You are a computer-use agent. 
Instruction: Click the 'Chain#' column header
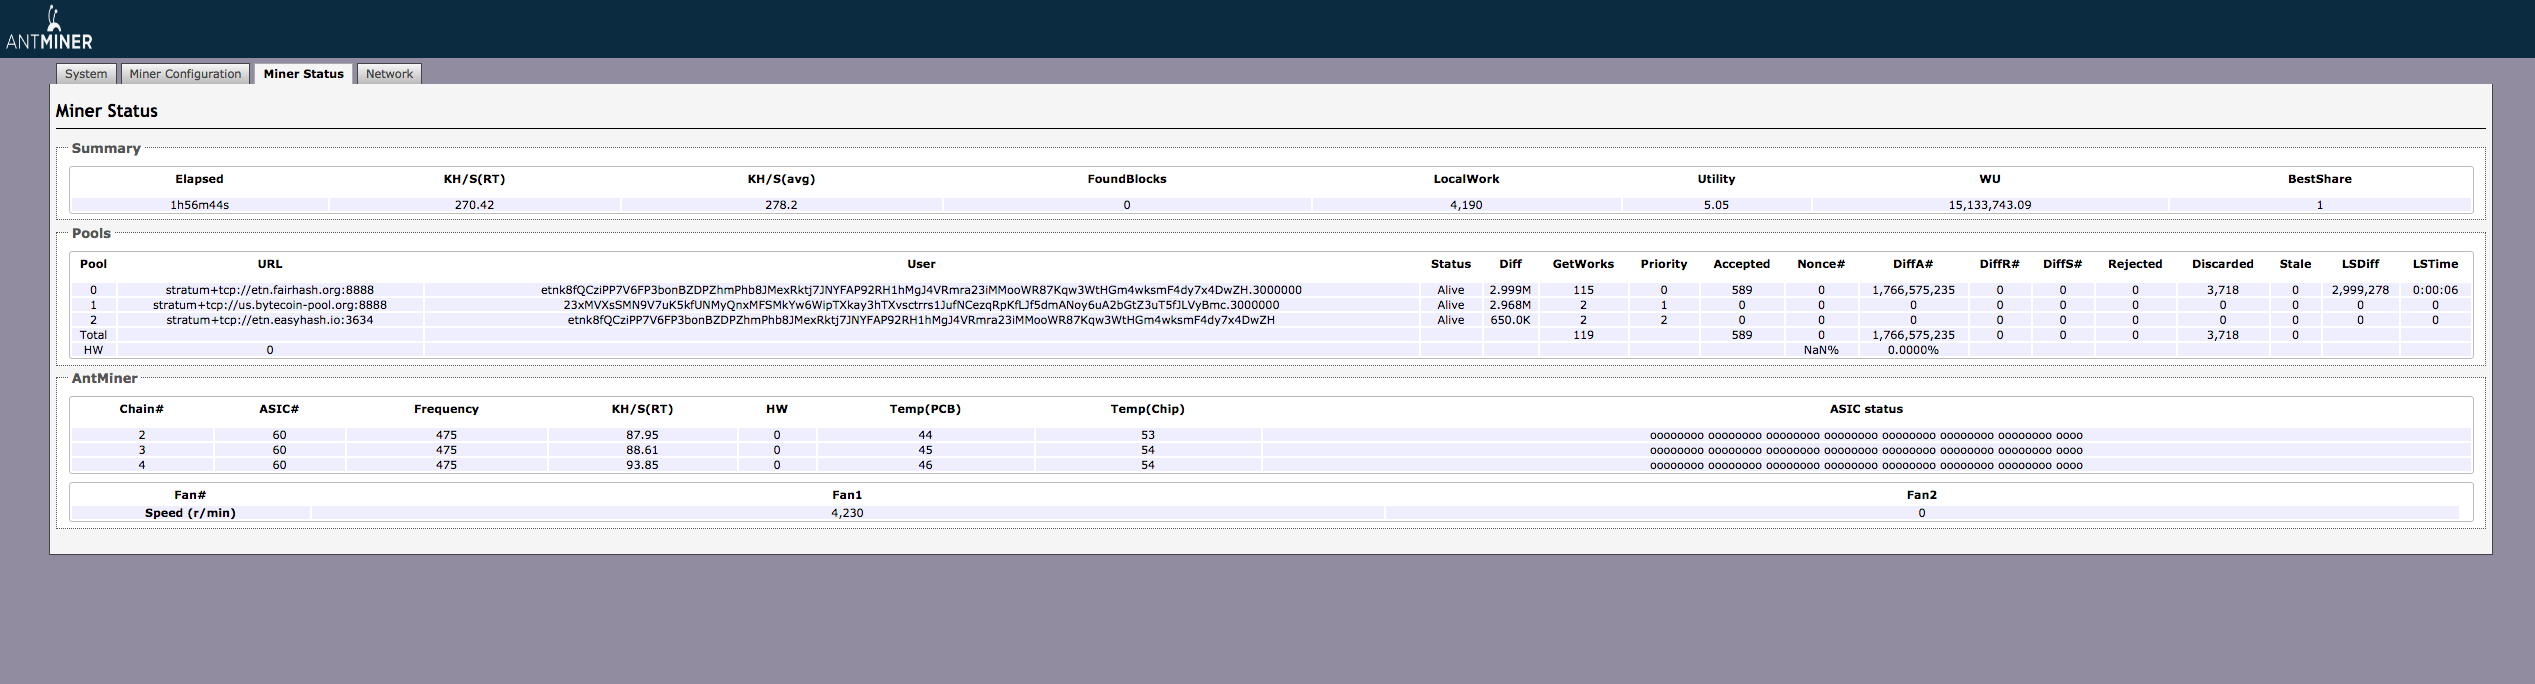tap(142, 409)
